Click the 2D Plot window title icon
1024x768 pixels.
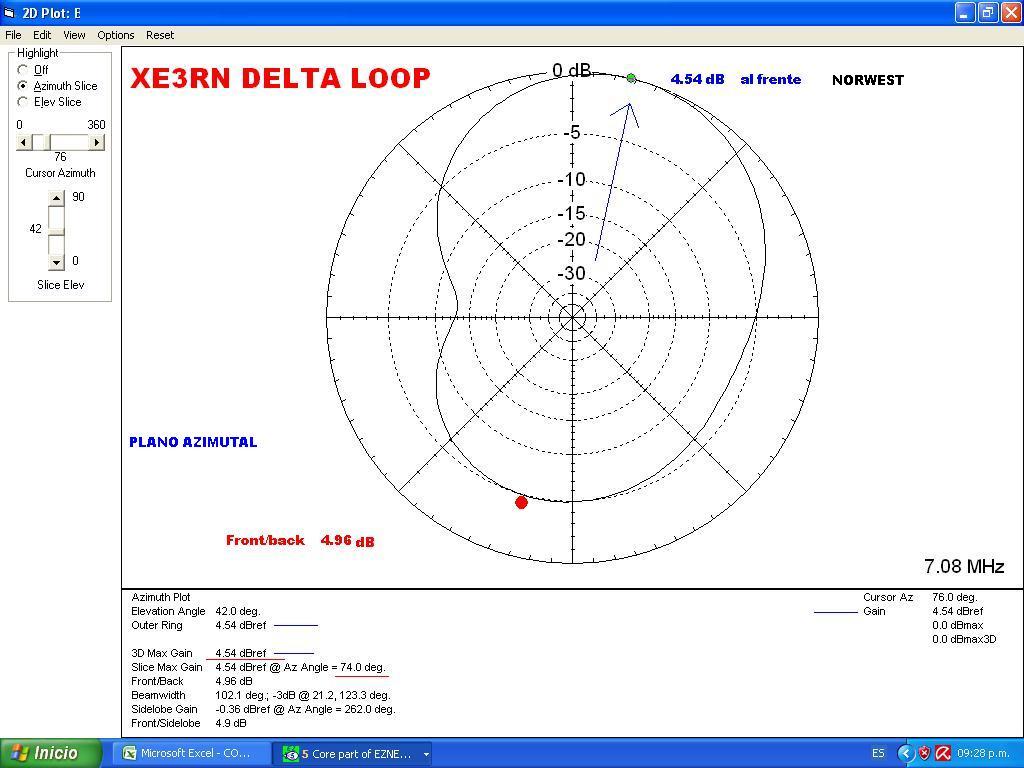10,13
